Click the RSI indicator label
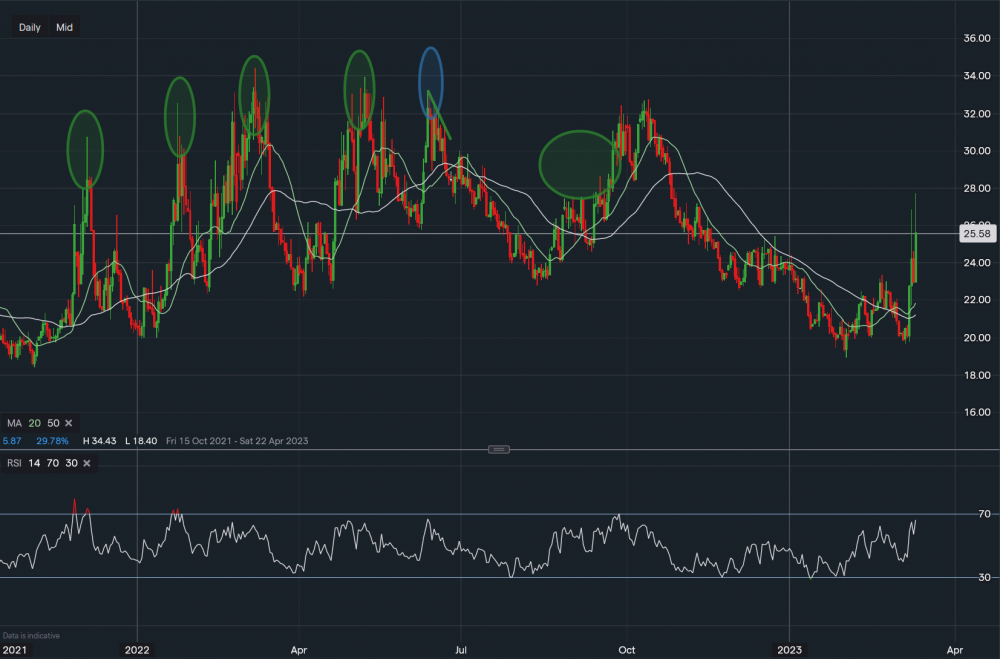The width and height of the screenshot is (1000, 659). coord(14,463)
